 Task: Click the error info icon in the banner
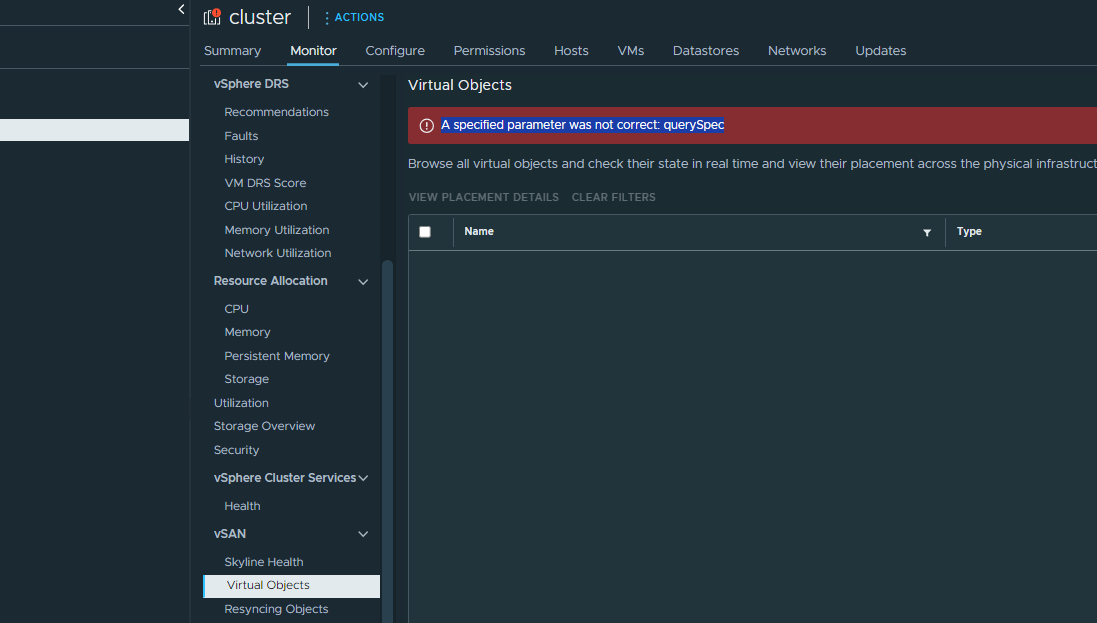tap(426, 125)
